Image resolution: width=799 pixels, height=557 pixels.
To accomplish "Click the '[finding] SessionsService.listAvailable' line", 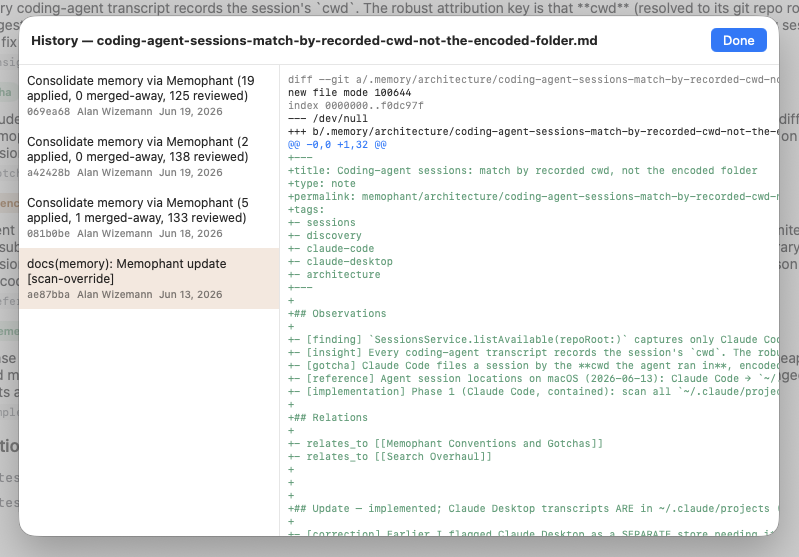I will tap(533, 339).
